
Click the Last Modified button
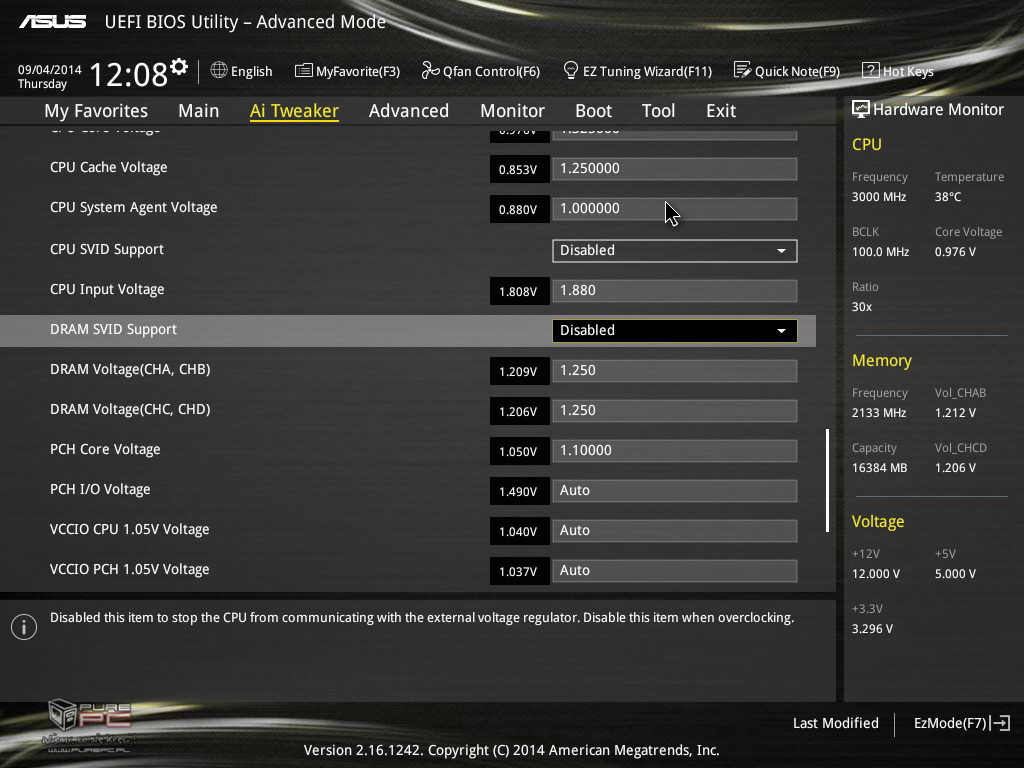click(835, 723)
